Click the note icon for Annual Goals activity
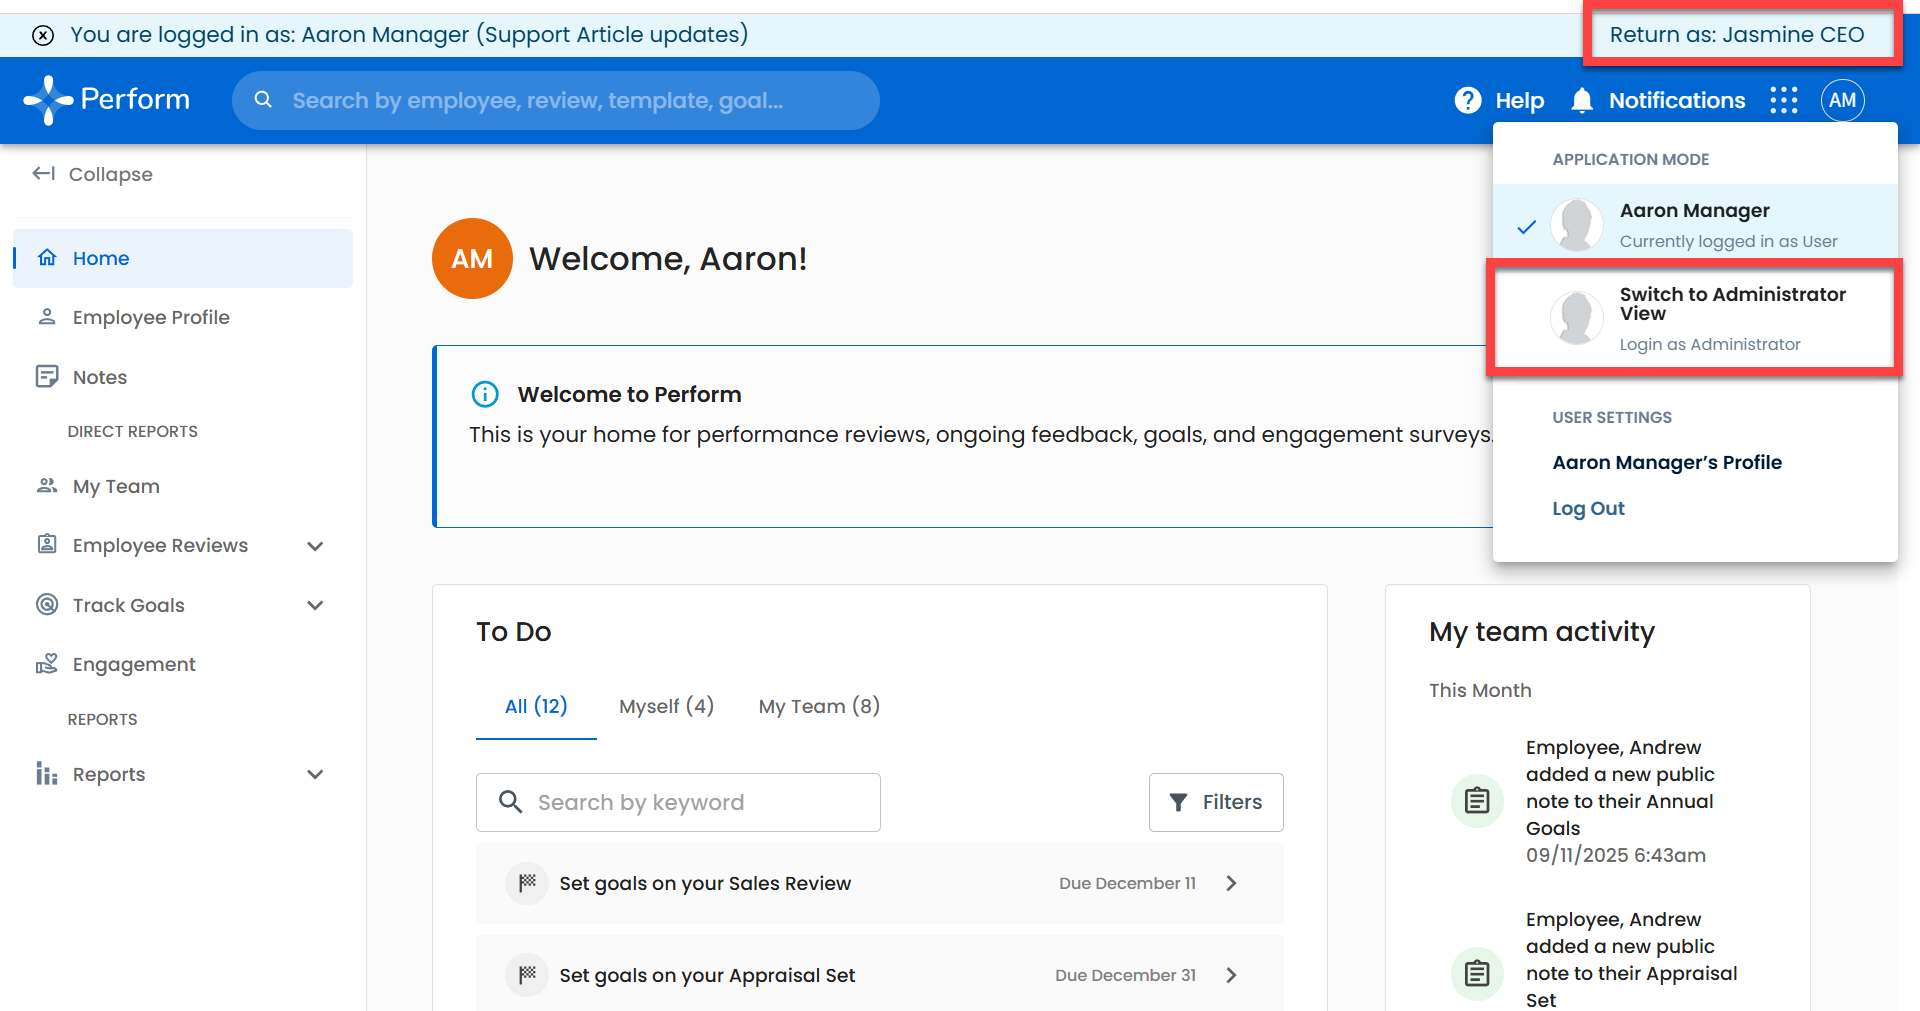 [1477, 801]
